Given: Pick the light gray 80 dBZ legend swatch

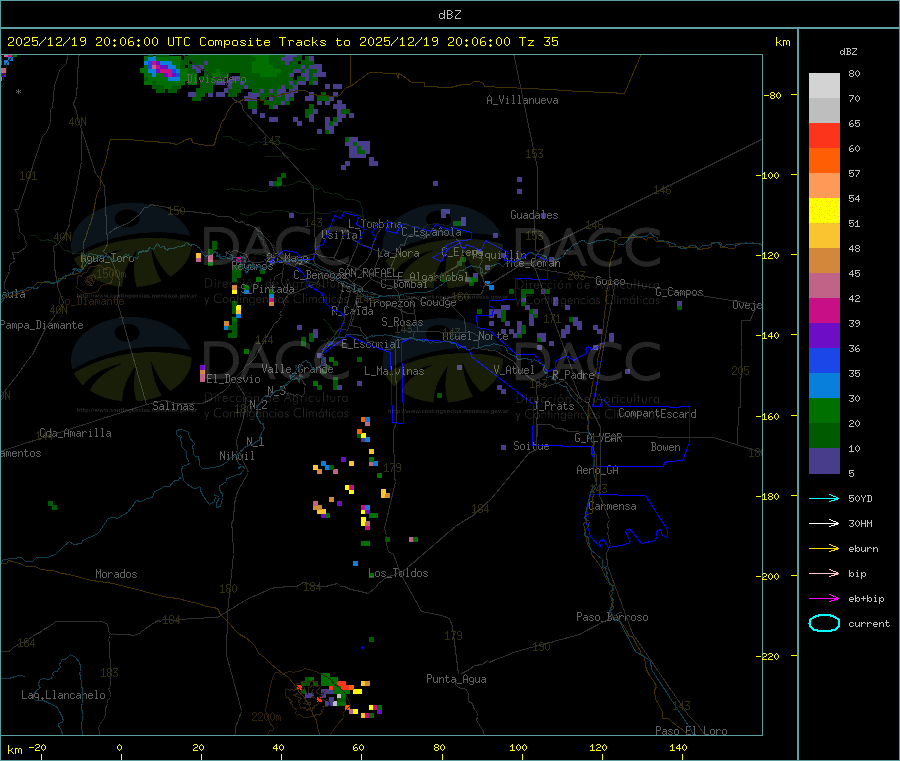Looking at the screenshot, I should coord(824,86).
